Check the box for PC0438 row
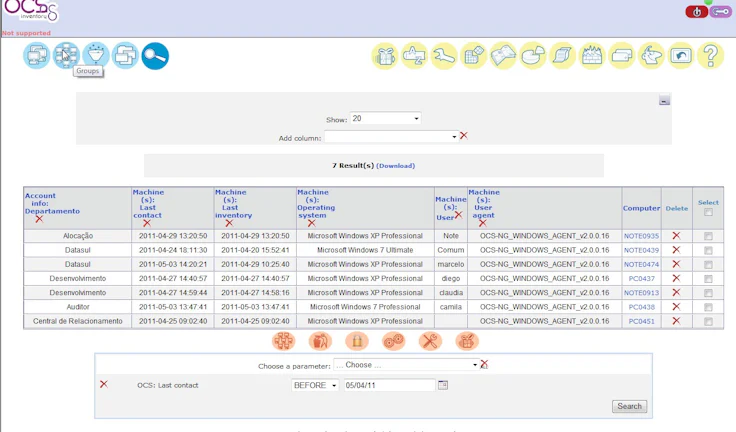Image resolution: width=736 pixels, height=432 pixels. (x=708, y=307)
